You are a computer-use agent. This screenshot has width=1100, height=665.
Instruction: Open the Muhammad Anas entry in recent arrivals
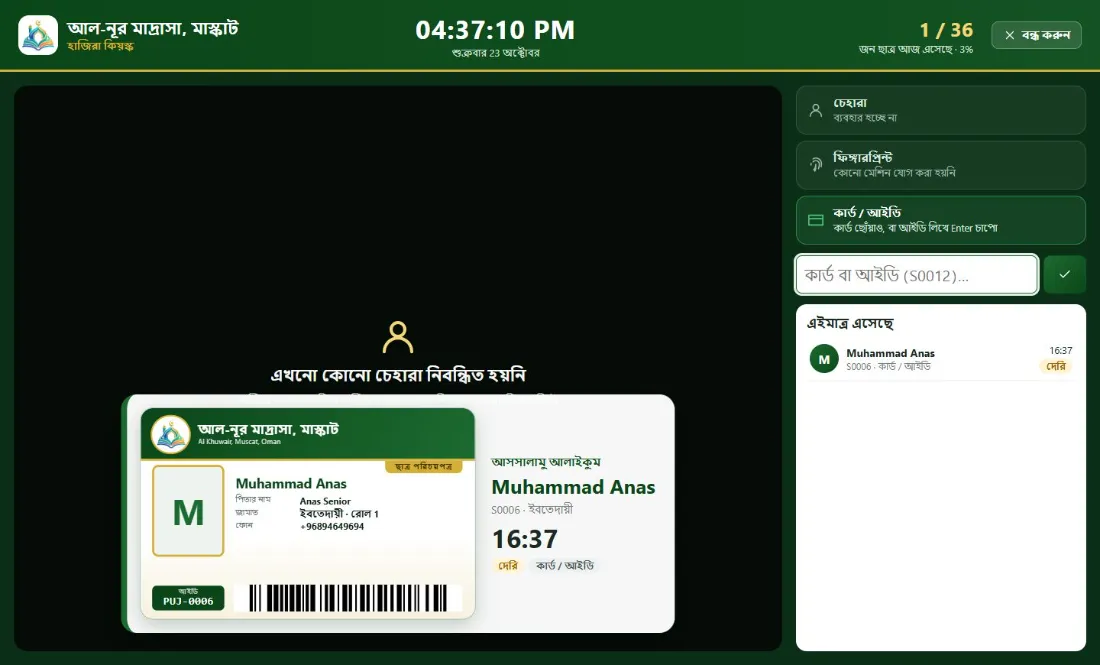(941, 359)
